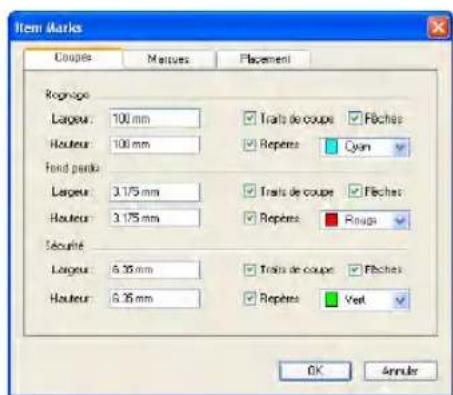The height and width of the screenshot is (395, 453).
Task: Open the Cyan color dropdown
Action: tap(365, 147)
